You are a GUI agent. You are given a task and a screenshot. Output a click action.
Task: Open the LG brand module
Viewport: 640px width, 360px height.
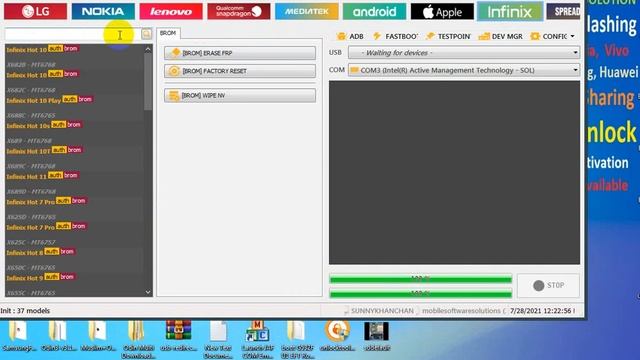click(x=36, y=11)
